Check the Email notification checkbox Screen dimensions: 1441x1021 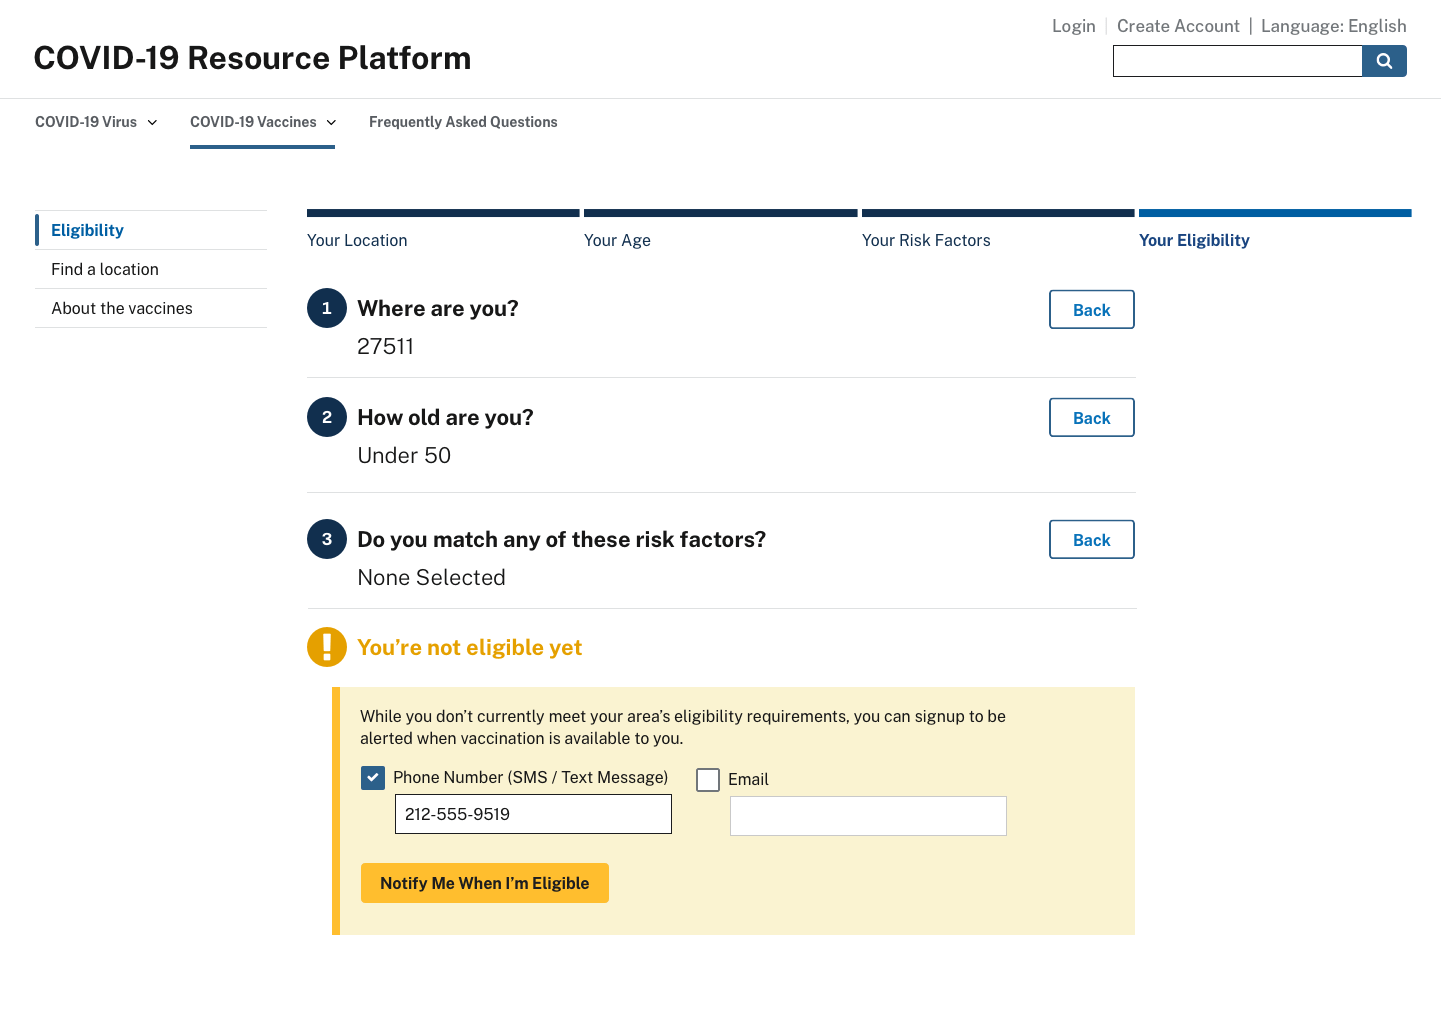click(708, 780)
